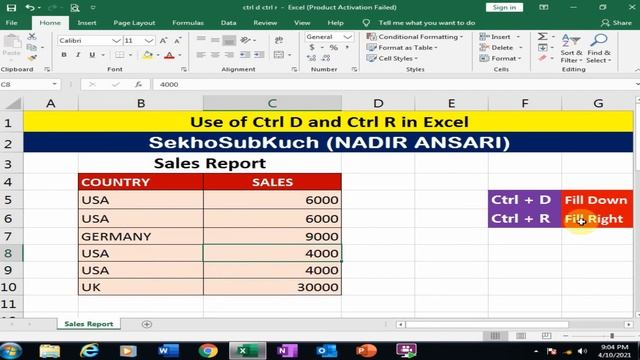
Task: Open the File menu tab
Action: pyautogui.click(x=11, y=23)
